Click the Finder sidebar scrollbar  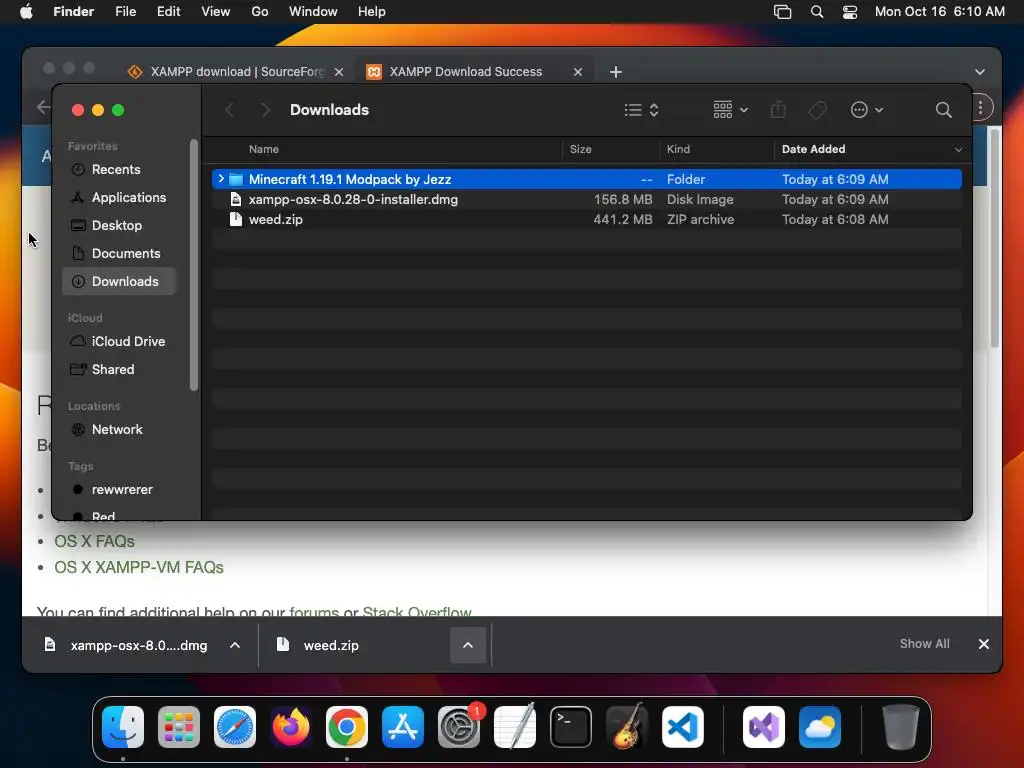click(193, 264)
